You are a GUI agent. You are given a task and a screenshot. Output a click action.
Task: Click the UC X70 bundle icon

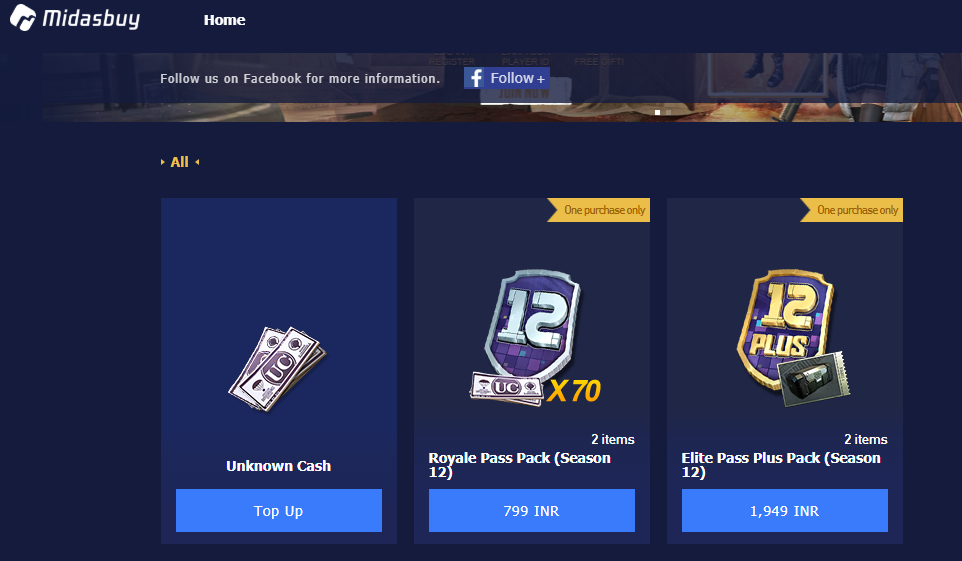(536, 389)
